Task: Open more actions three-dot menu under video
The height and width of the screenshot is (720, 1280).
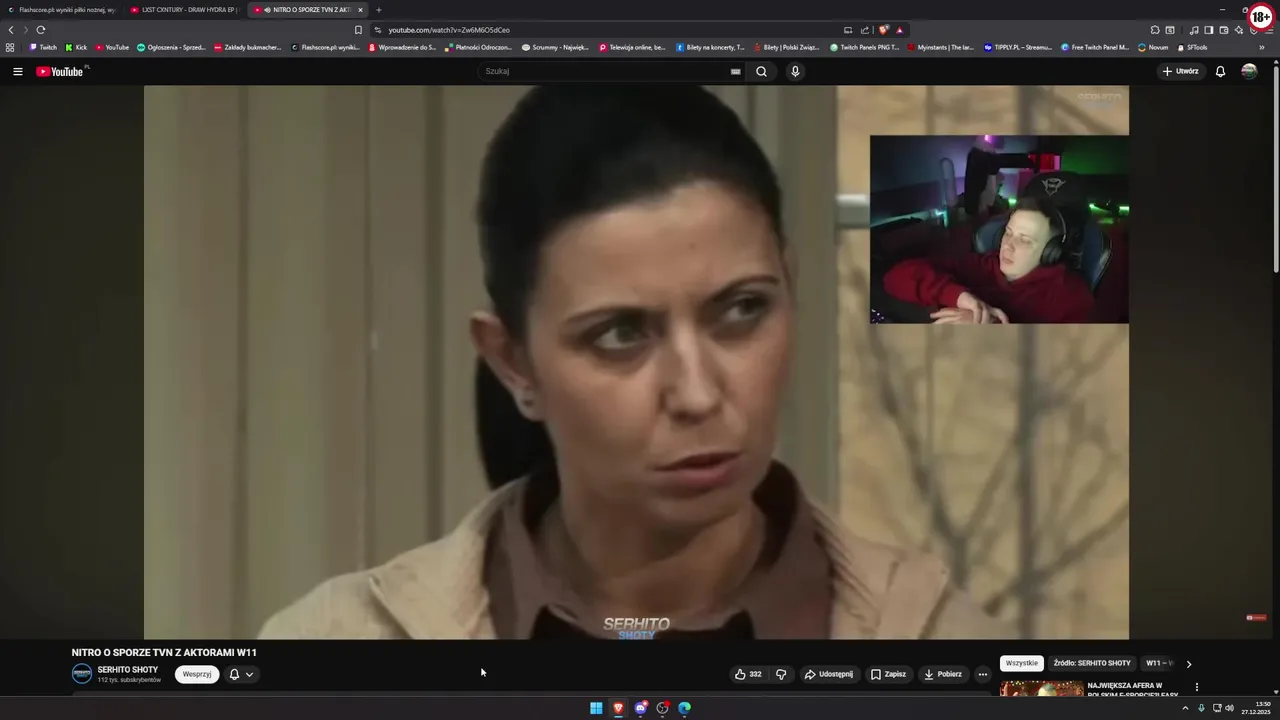Action: 982,674
